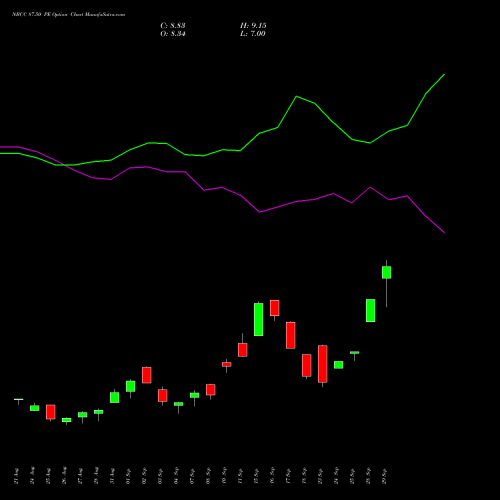Viewport: 500px width, 500px height.
Task: Select the 31 Aug date label
Action: [x=112, y=476]
